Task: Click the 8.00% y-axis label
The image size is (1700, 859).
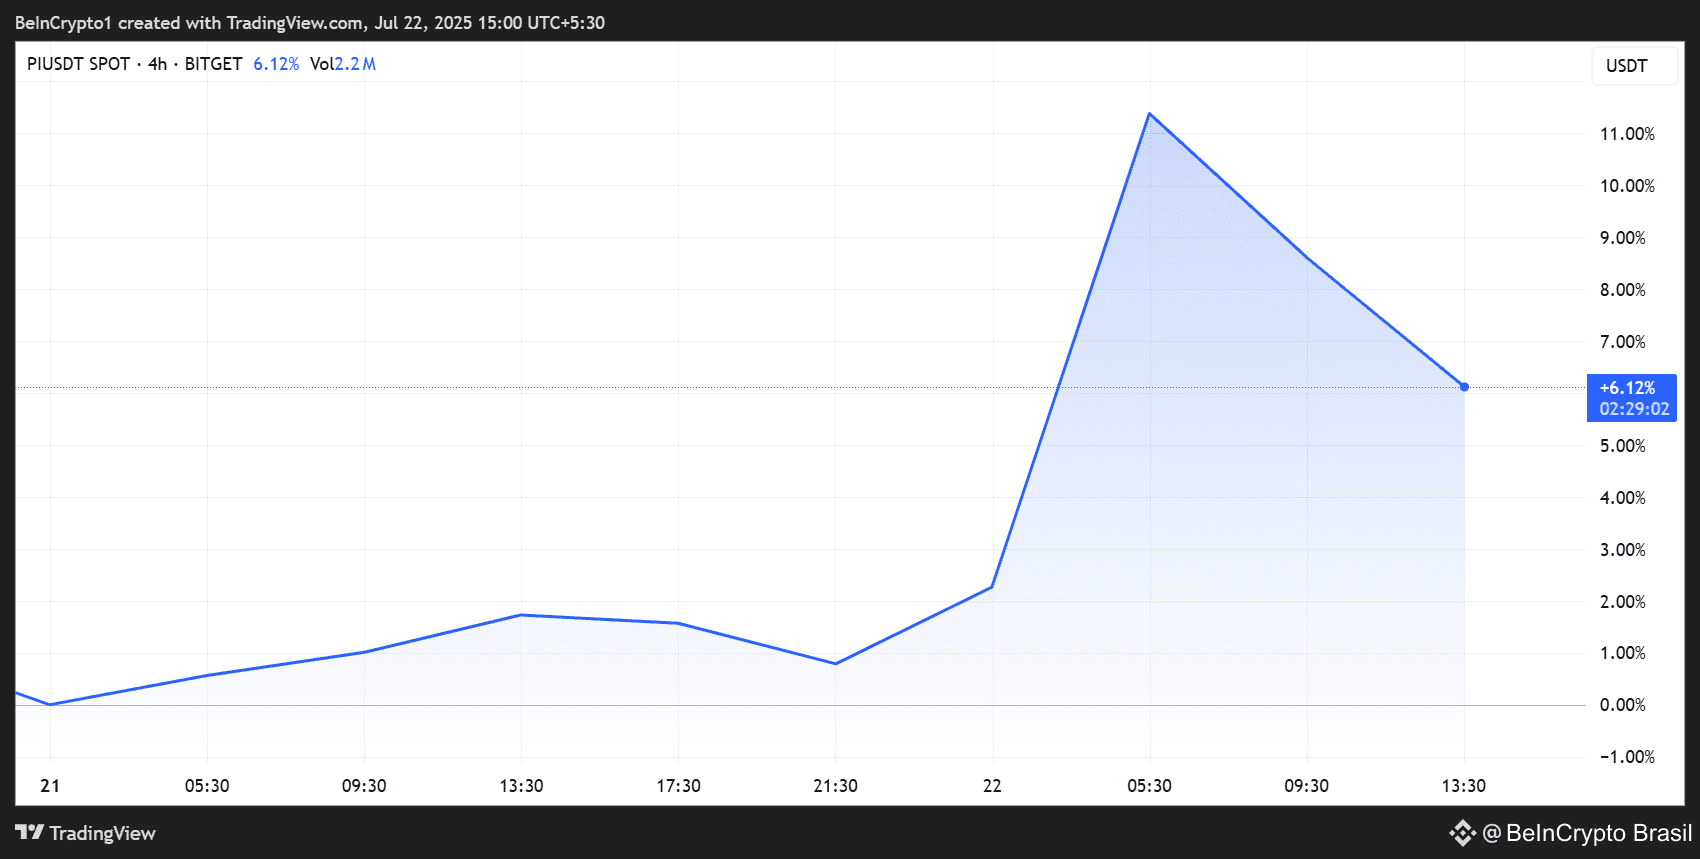Action: click(x=1622, y=290)
